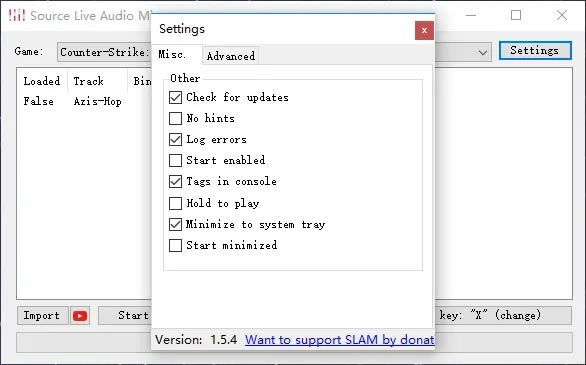The height and width of the screenshot is (365, 586).
Task: Uncheck Tags in console
Action: tap(175, 182)
